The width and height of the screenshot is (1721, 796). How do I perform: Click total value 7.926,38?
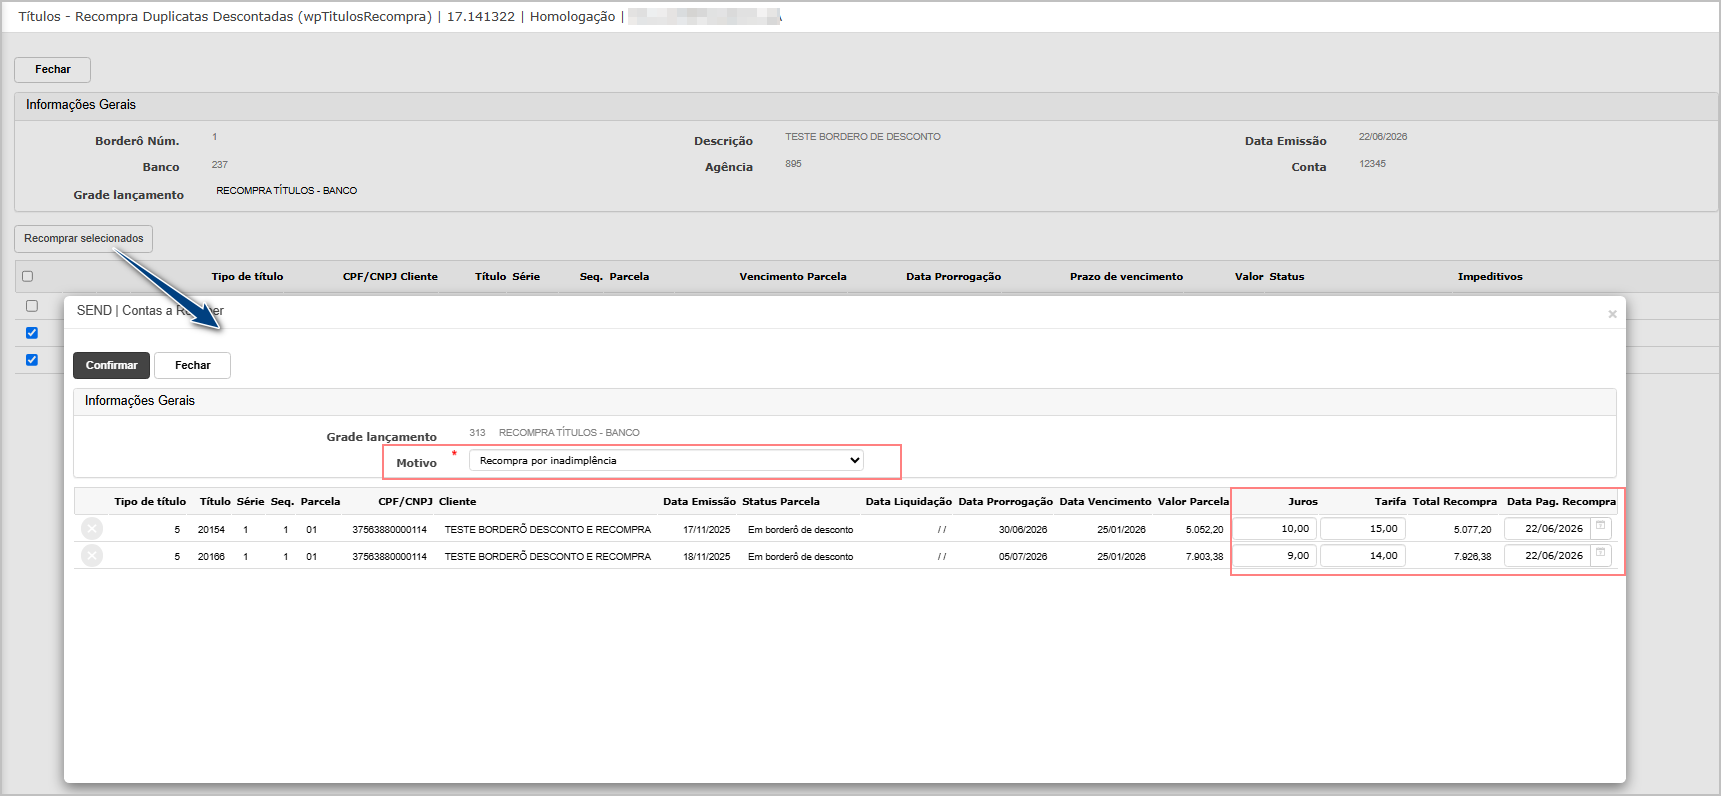[1472, 557]
